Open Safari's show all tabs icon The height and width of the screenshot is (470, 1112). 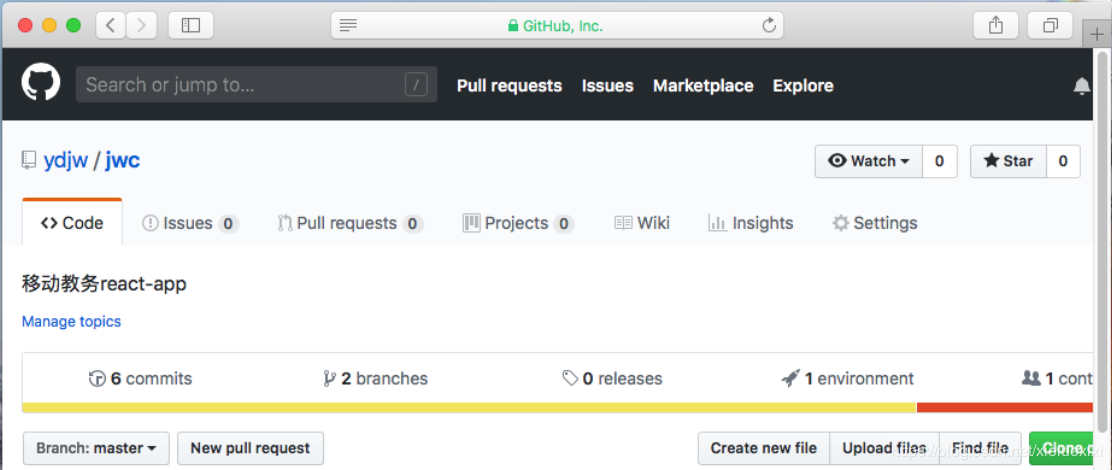[x=1050, y=25]
